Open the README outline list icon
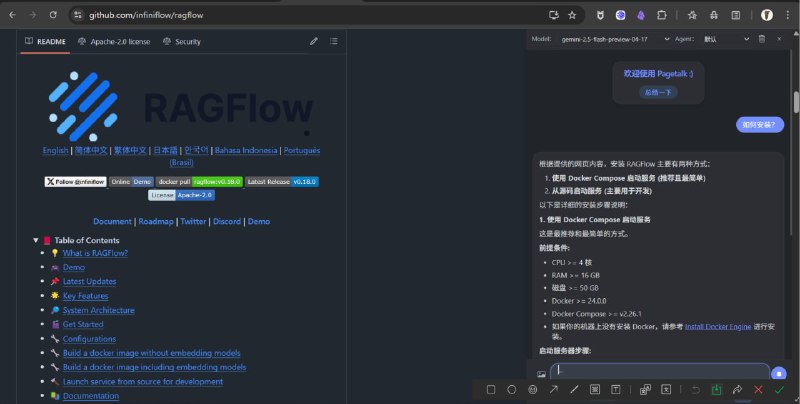The height and width of the screenshot is (404, 800). (334, 41)
